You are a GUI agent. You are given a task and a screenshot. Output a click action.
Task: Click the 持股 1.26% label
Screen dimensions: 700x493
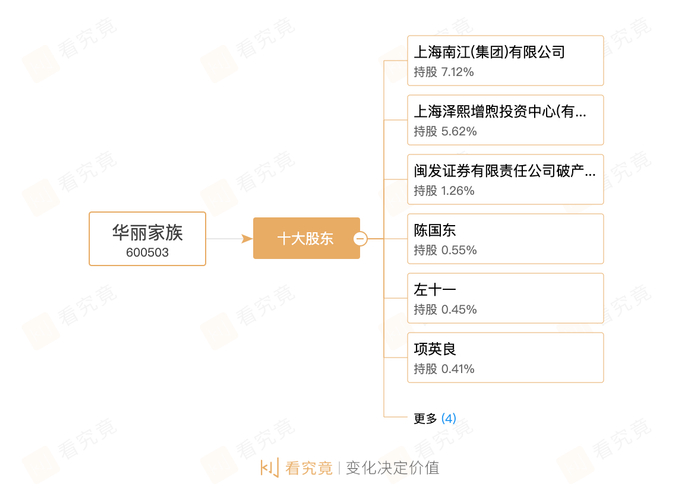coord(445,190)
